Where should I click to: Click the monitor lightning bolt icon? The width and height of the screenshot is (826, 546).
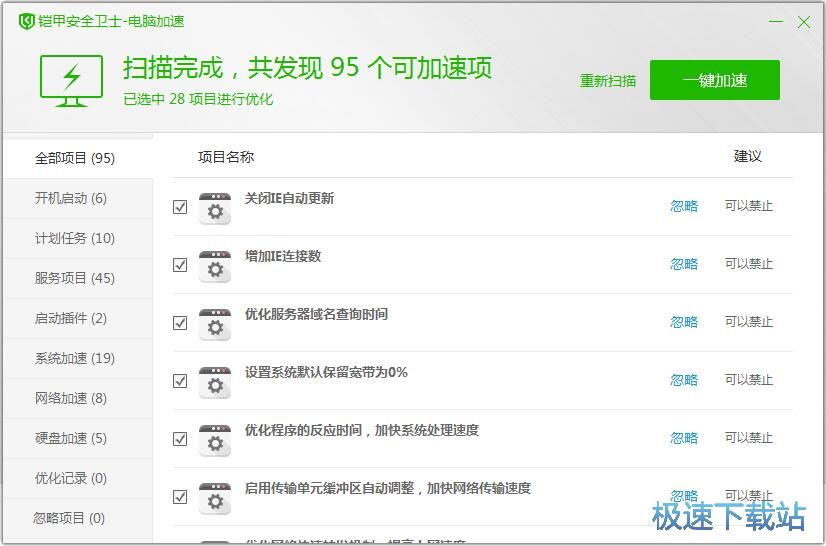(71, 80)
